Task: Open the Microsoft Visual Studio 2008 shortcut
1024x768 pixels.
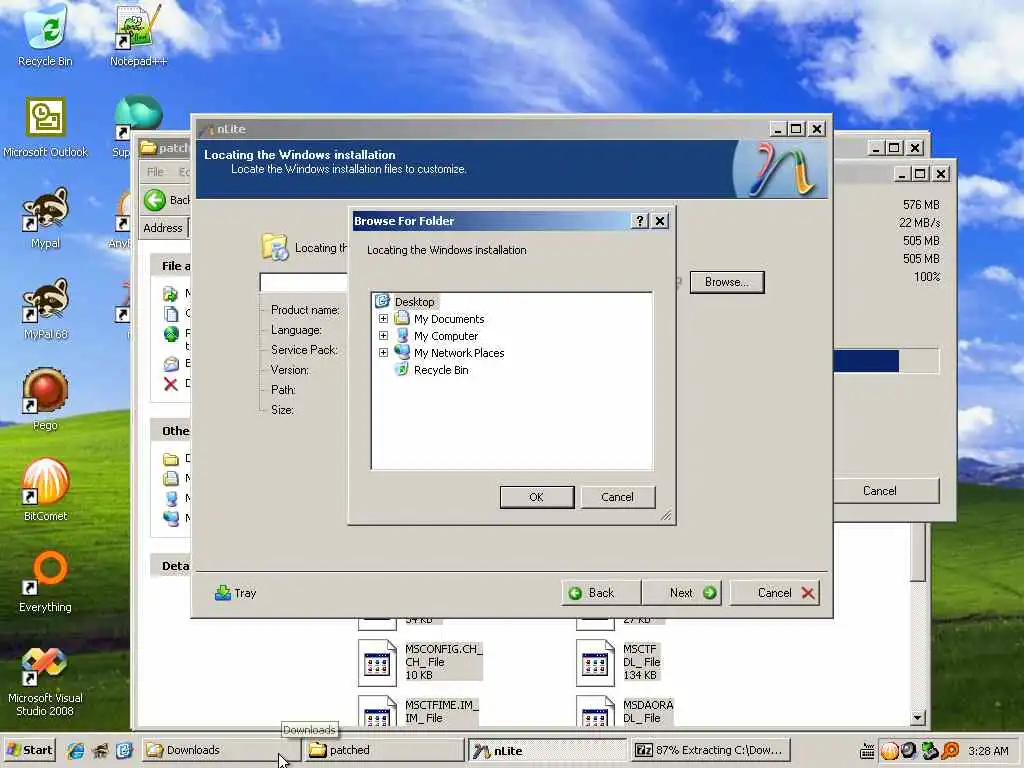Action: (x=45, y=682)
